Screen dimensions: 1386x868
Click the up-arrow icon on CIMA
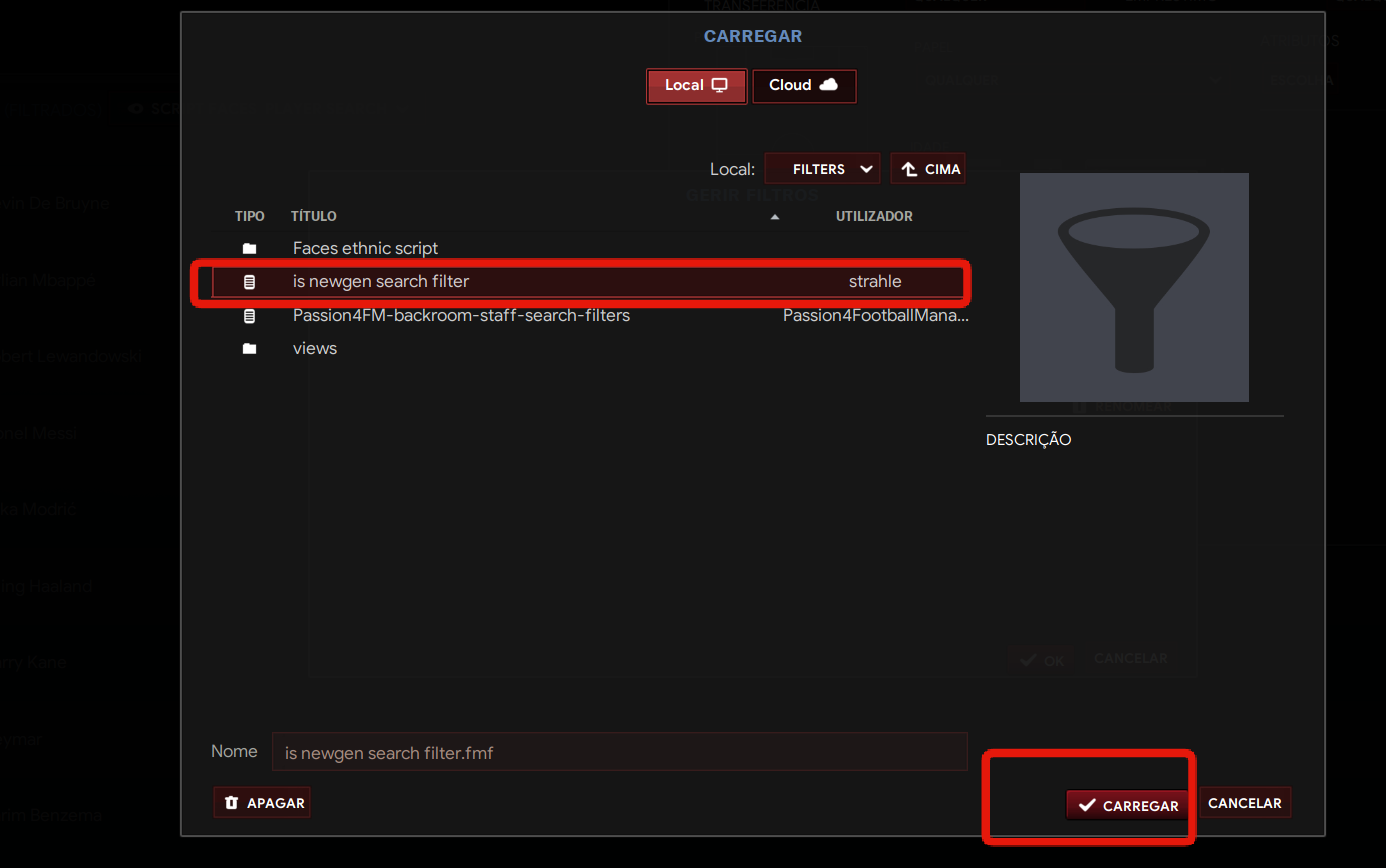pyautogui.click(x=909, y=169)
